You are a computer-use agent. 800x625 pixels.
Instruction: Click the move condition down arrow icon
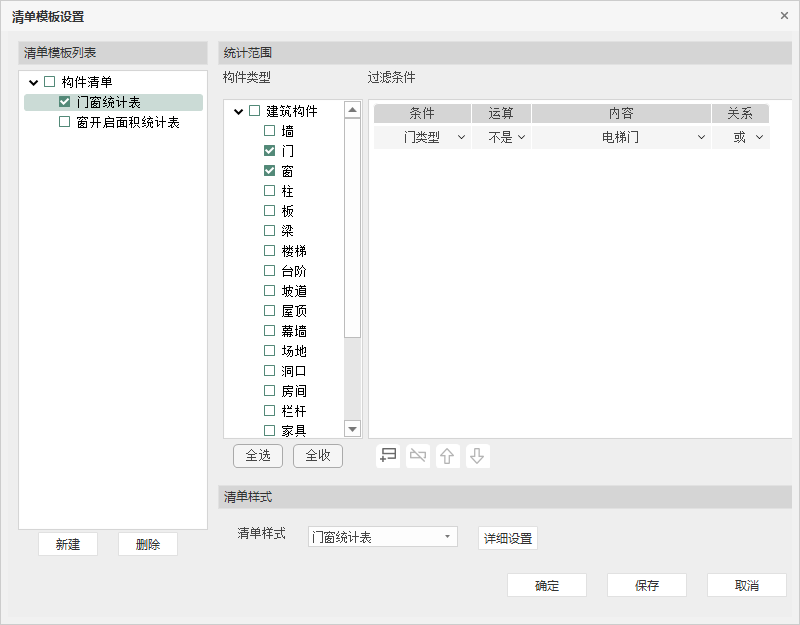pos(477,456)
